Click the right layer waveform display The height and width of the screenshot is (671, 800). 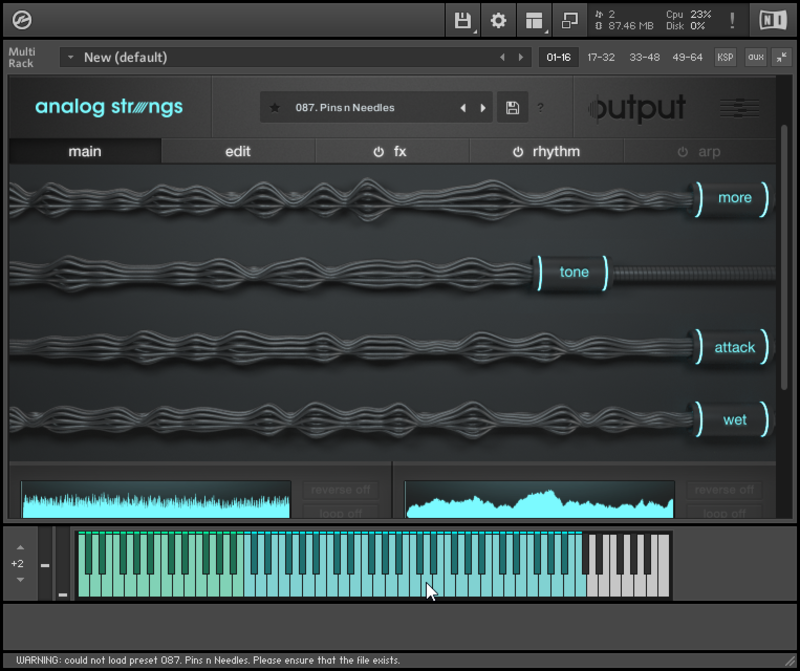[539, 500]
